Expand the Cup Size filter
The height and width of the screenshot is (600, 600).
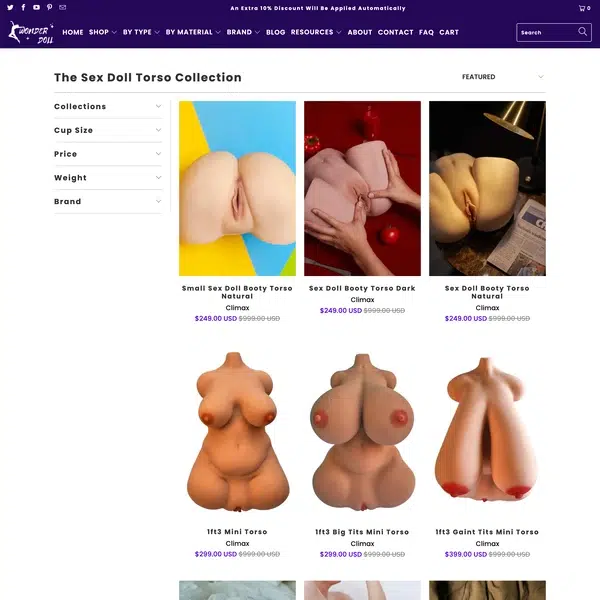pos(108,130)
